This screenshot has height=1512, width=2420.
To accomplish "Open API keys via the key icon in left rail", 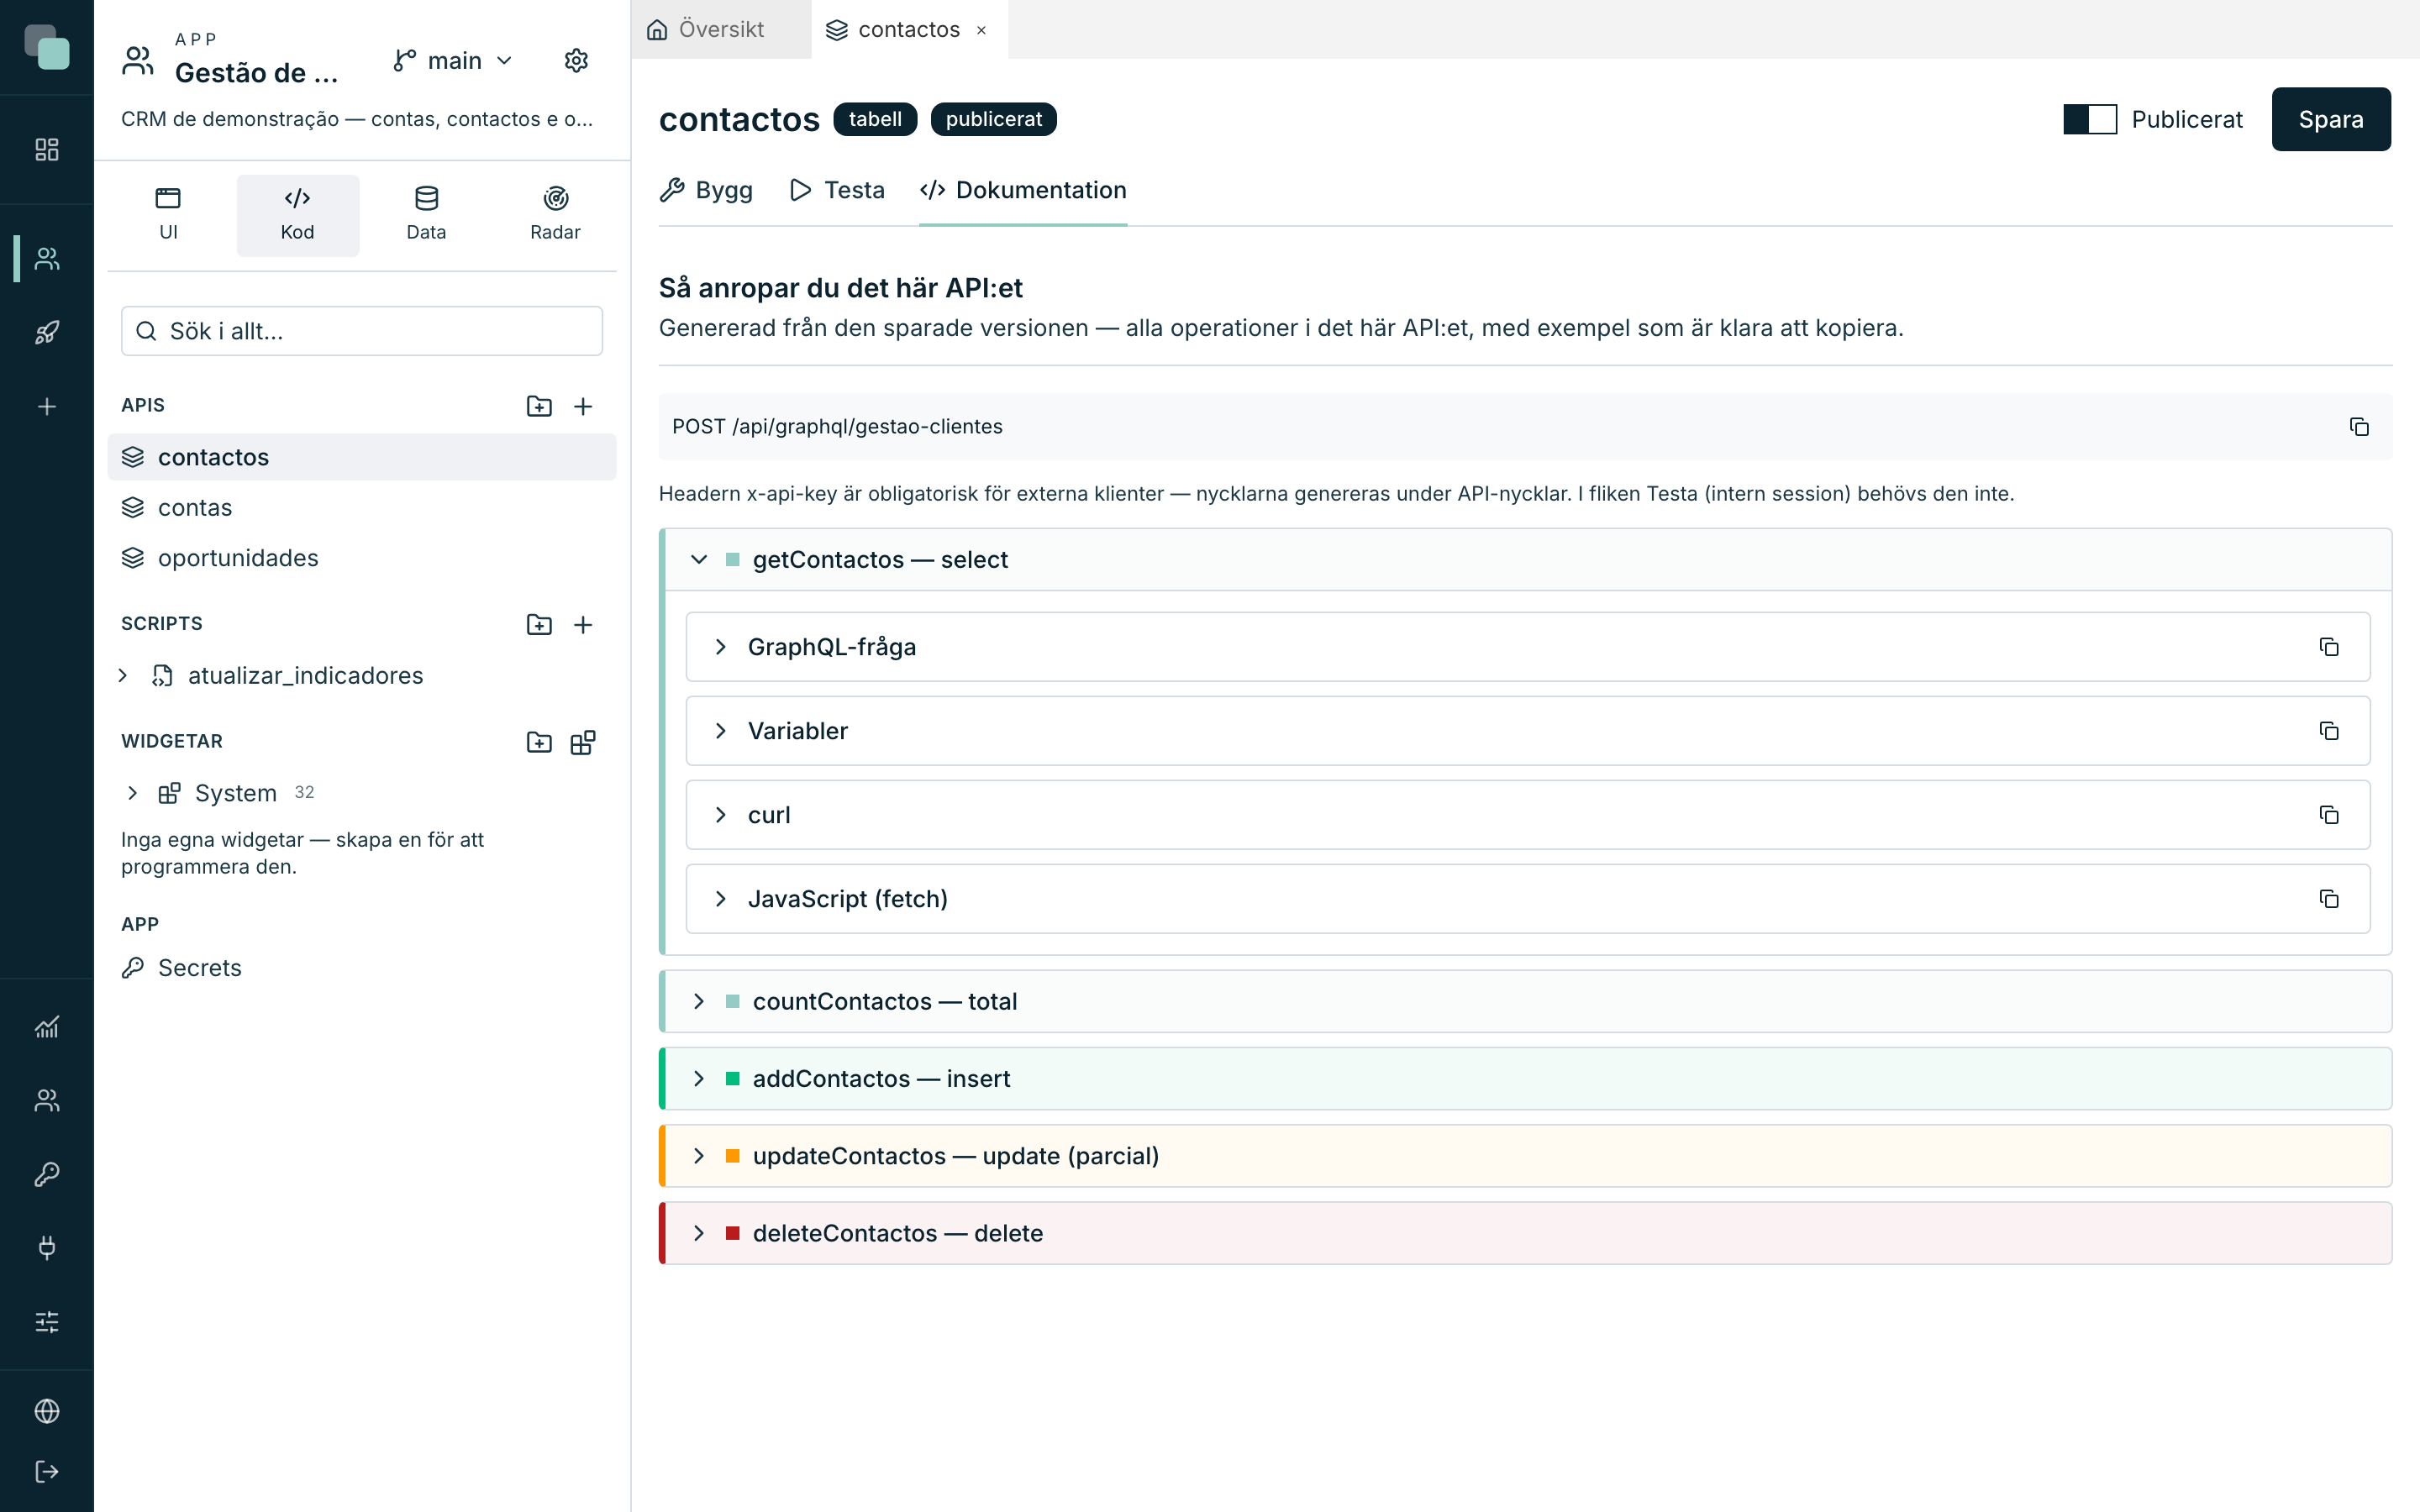I will point(47,1174).
